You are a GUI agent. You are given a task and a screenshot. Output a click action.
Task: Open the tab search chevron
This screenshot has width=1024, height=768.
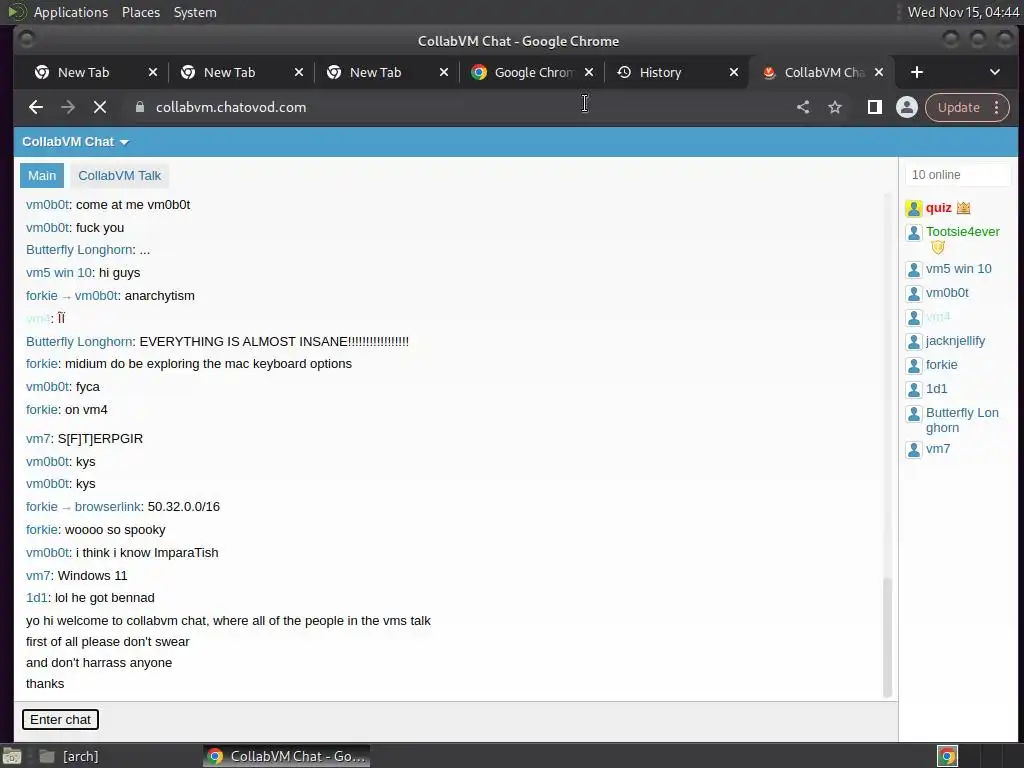tap(995, 72)
